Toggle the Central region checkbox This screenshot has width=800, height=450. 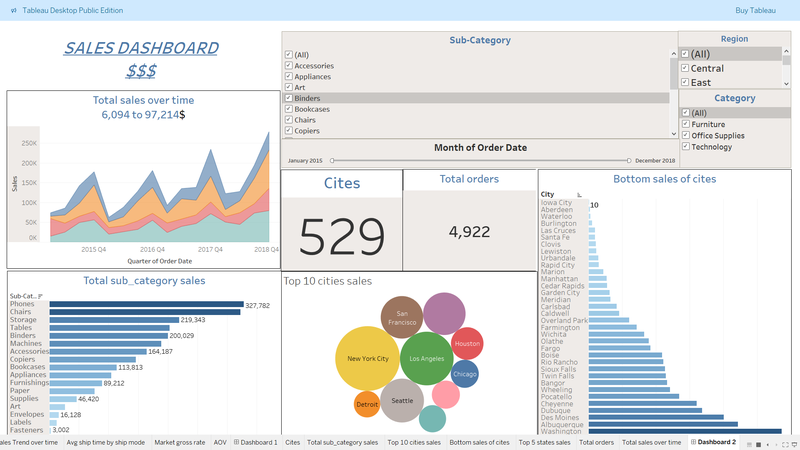point(685,68)
